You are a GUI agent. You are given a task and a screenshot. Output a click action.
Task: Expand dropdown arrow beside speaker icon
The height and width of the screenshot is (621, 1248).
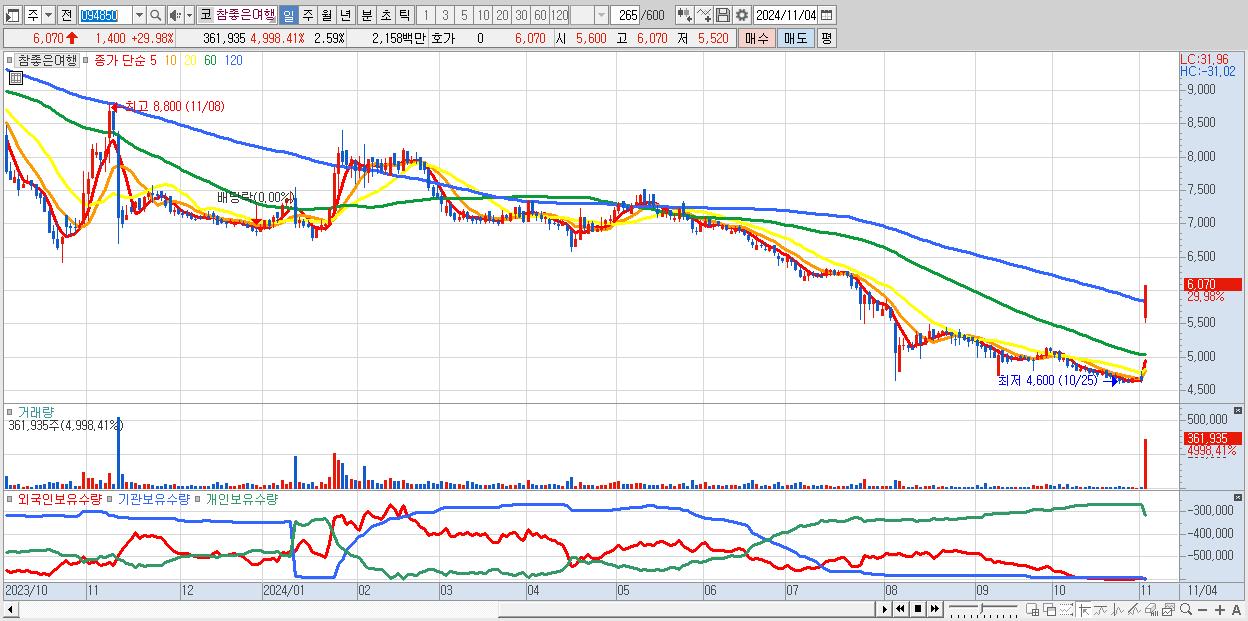(x=189, y=15)
